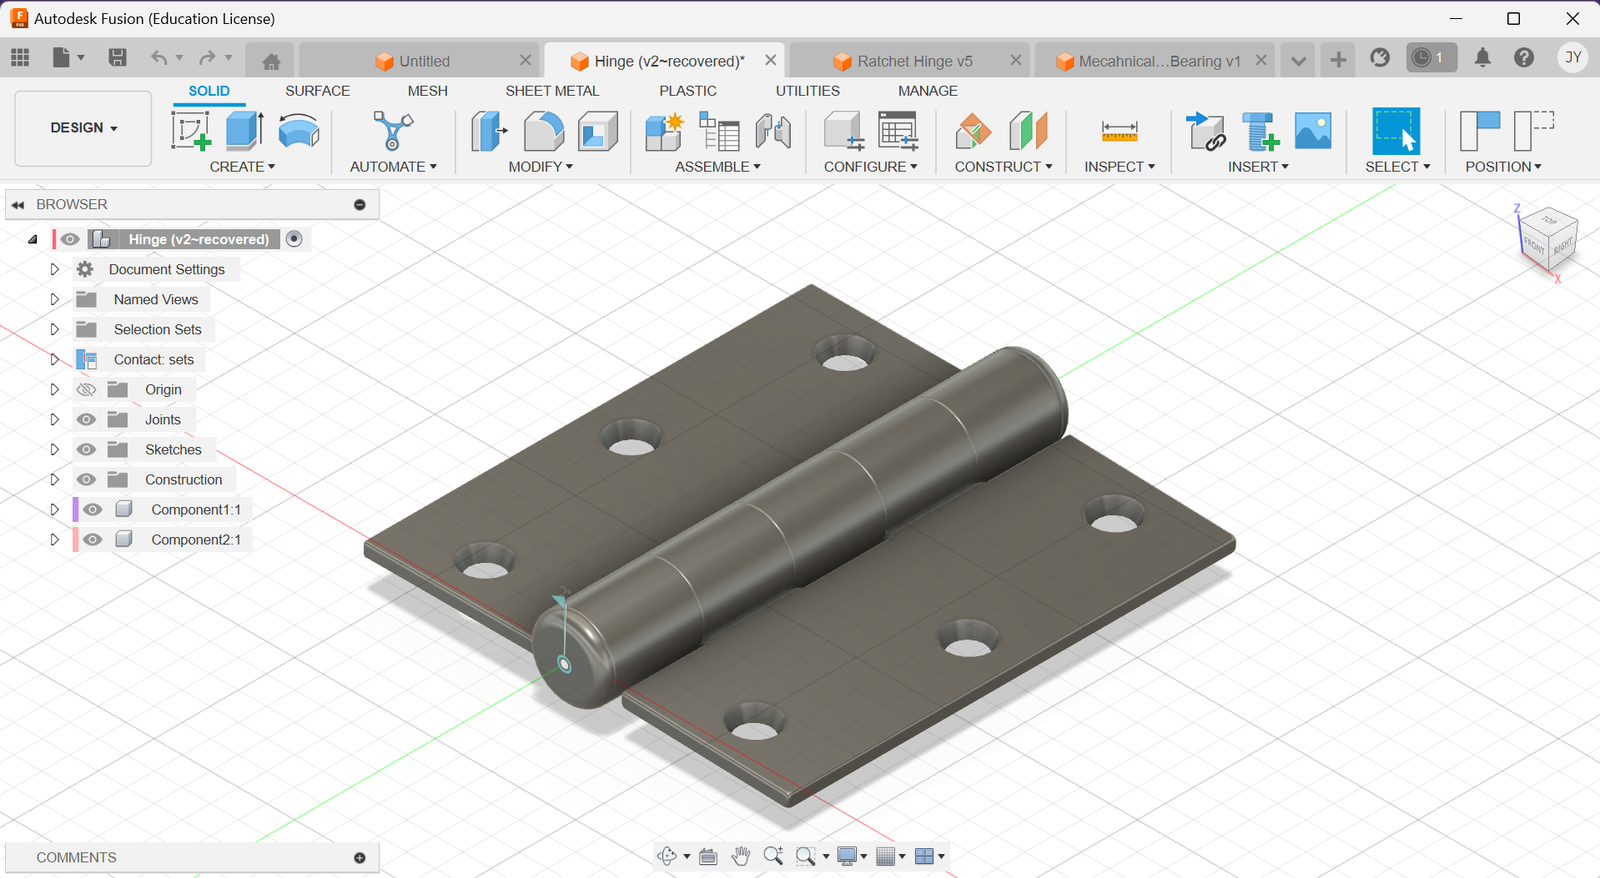Click the New Component icon in Assemble
The image size is (1600, 878).
tap(663, 131)
